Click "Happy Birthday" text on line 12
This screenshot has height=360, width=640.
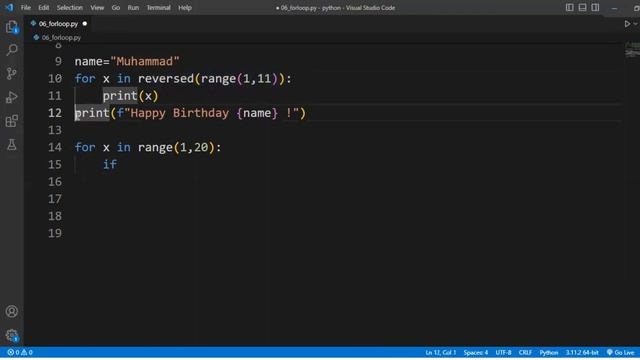(180, 113)
